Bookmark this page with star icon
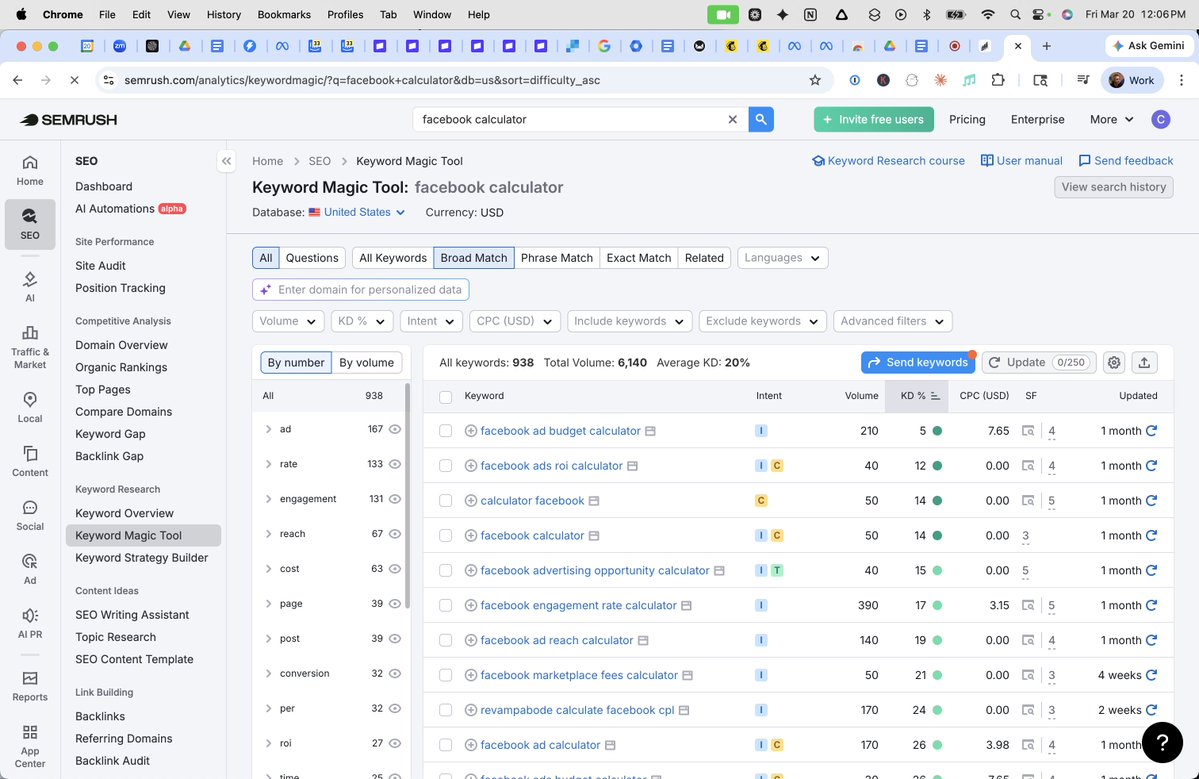1199x779 pixels. [x=815, y=80]
